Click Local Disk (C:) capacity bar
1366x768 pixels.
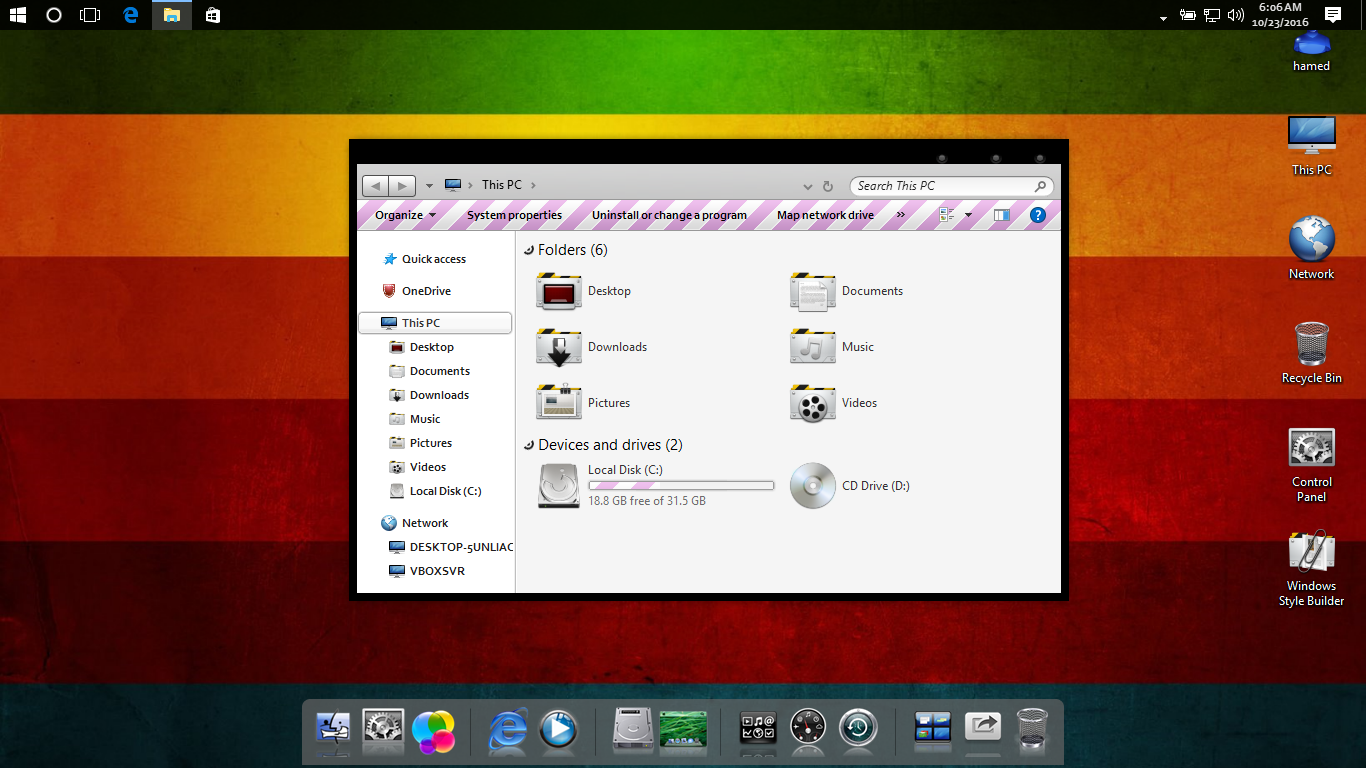pyautogui.click(x=680, y=486)
